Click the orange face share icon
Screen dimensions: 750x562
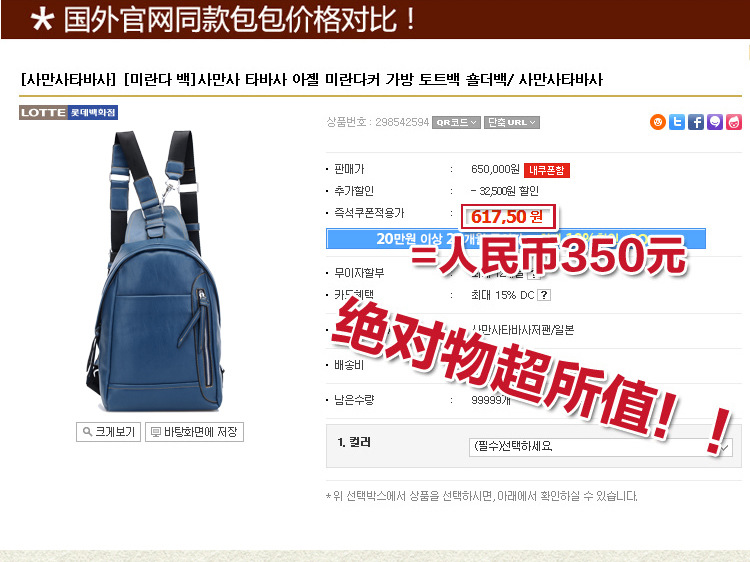click(x=658, y=122)
